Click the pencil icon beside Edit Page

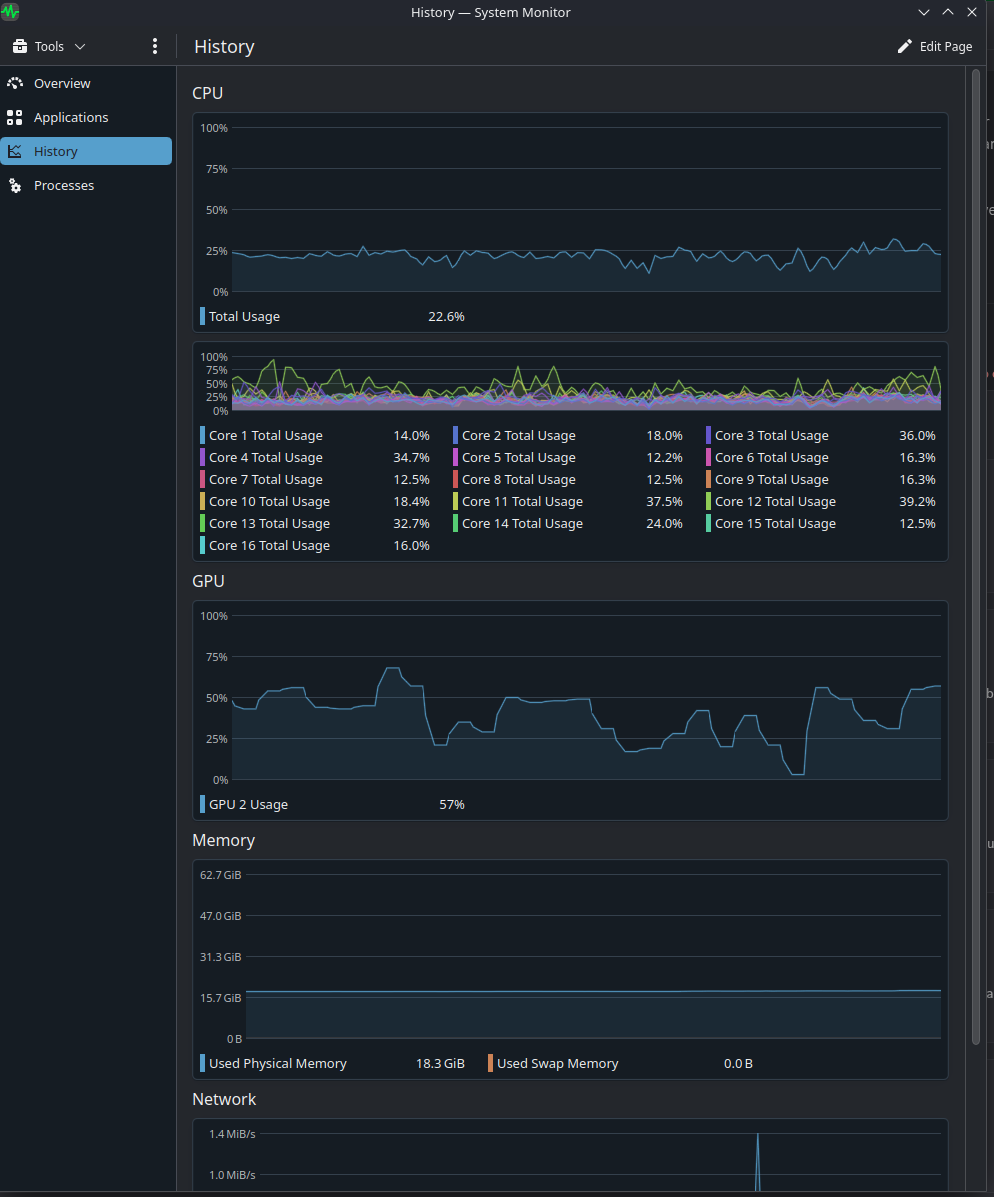(x=905, y=46)
